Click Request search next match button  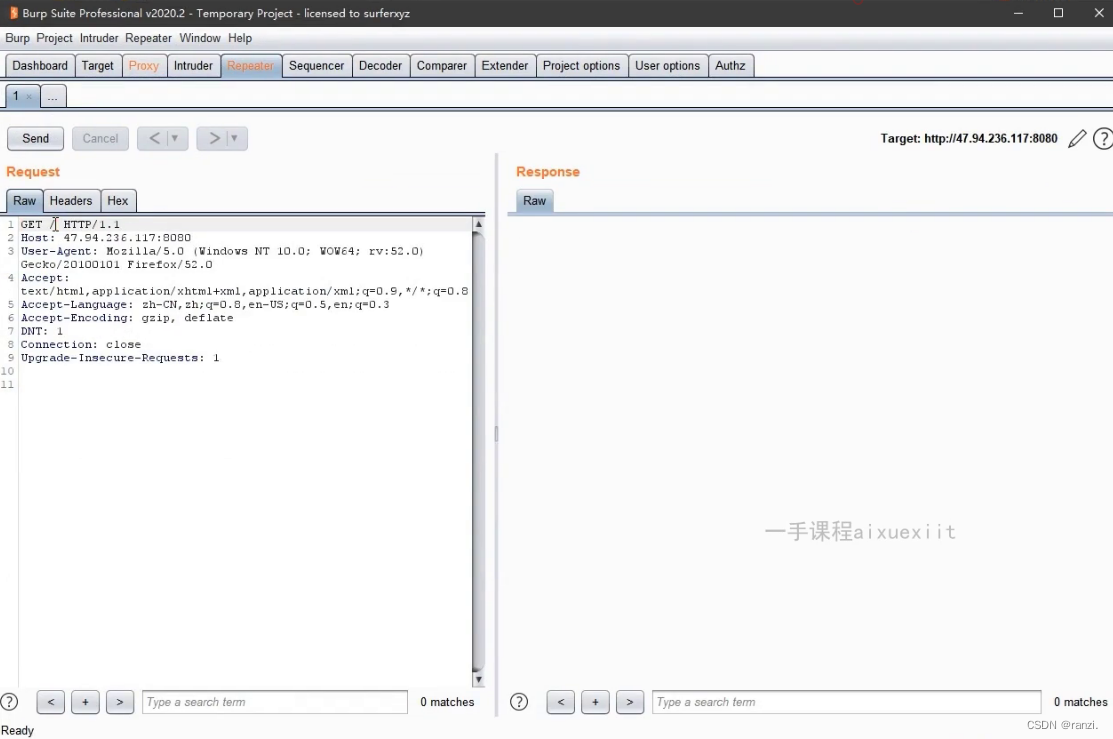(120, 702)
